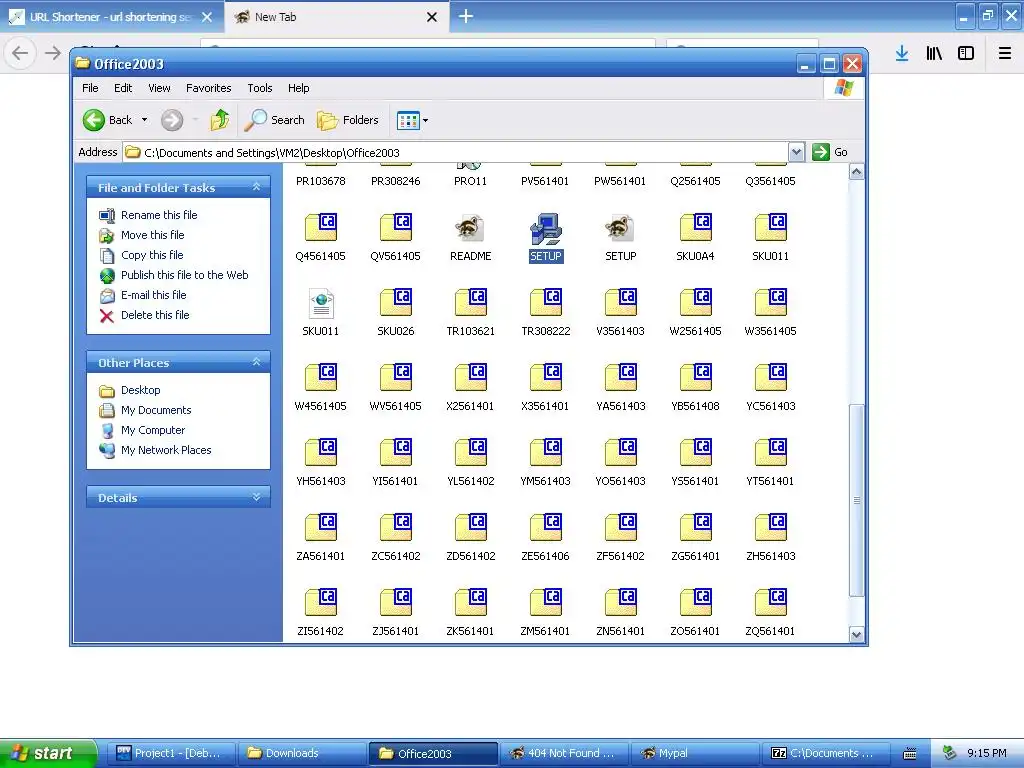This screenshot has height=768, width=1024.
Task: Open the Favorites menu
Action: click(x=208, y=88)
